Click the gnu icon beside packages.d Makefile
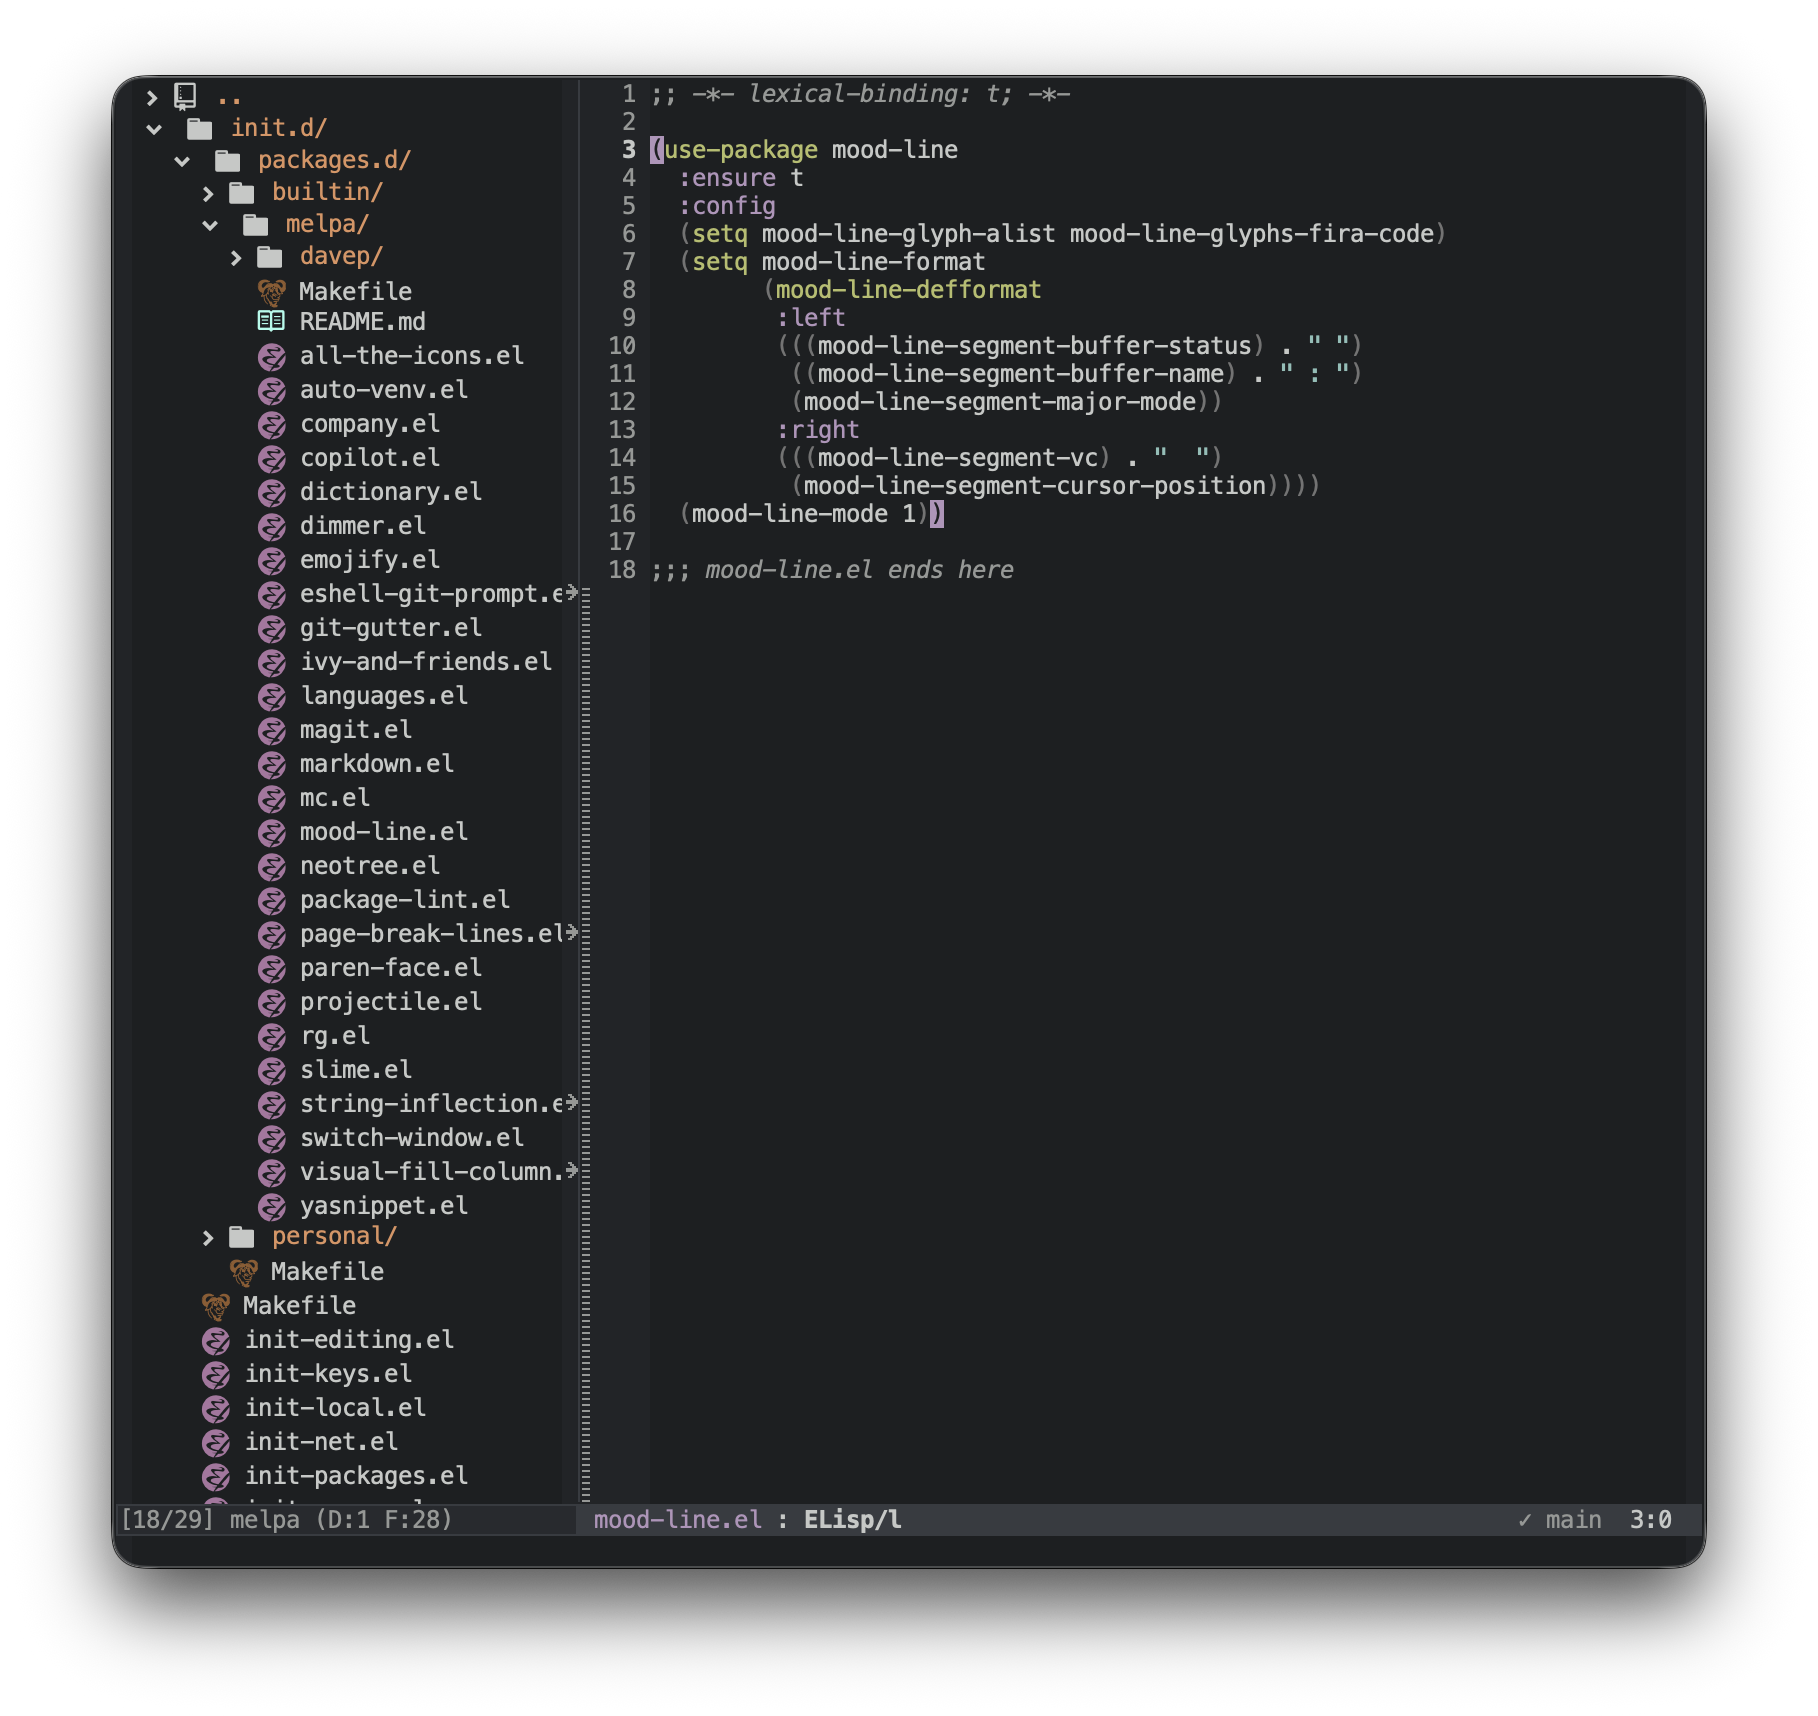This screenshot has width=1818, height=1716. (x=243, y=1272)
